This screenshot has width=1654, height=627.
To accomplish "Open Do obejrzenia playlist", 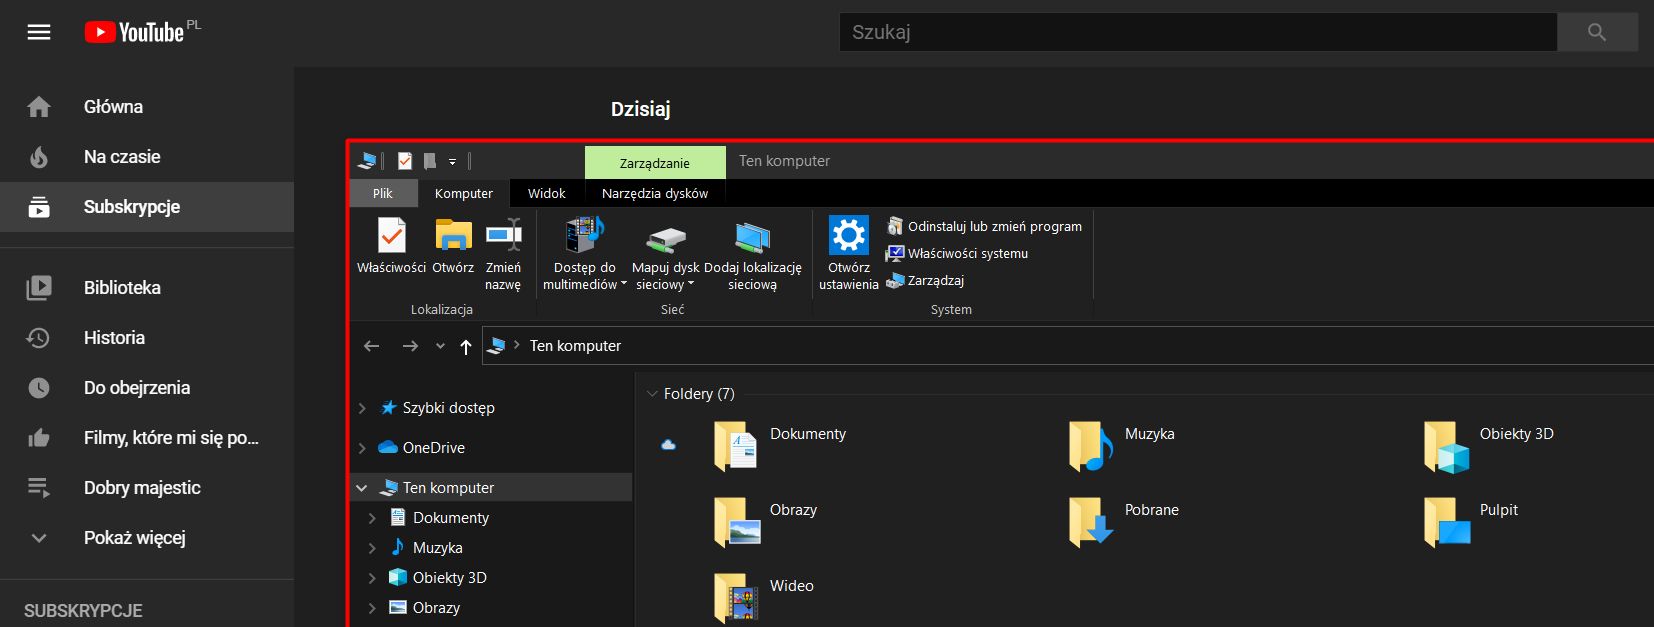I will (x=147, y=388).
